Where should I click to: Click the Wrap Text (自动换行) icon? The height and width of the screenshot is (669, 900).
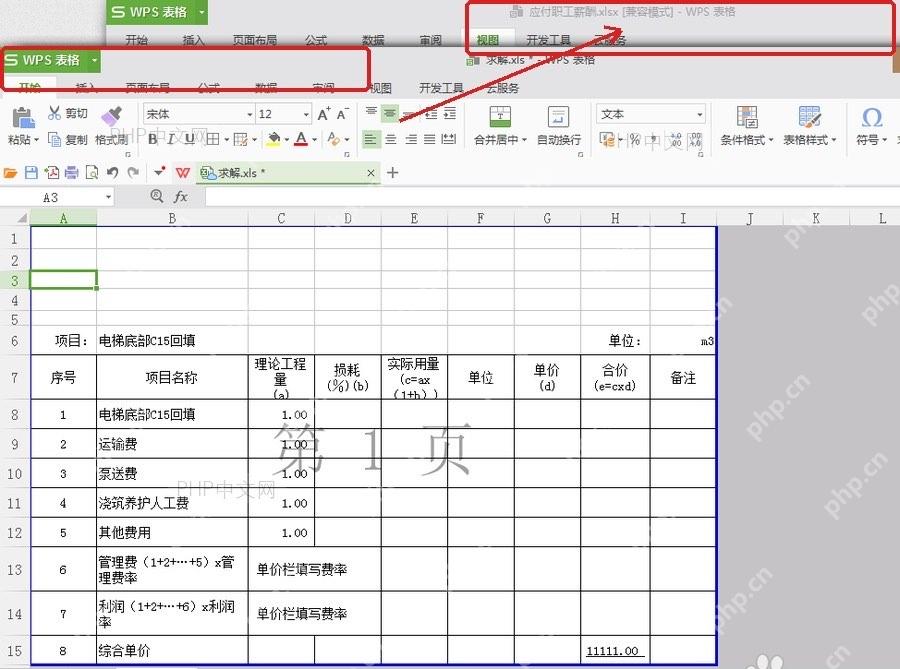[558, 117]
